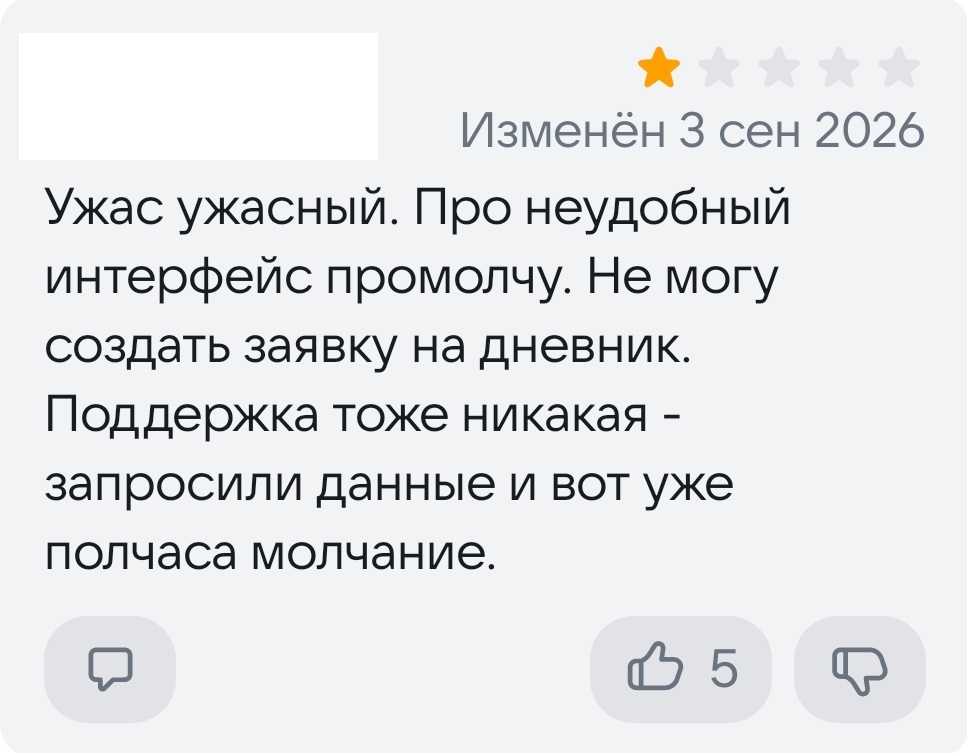Click the "Изменён 3 сен 2026" date label
This screenshot has height=753, width=967.
[x=693, y=130]
